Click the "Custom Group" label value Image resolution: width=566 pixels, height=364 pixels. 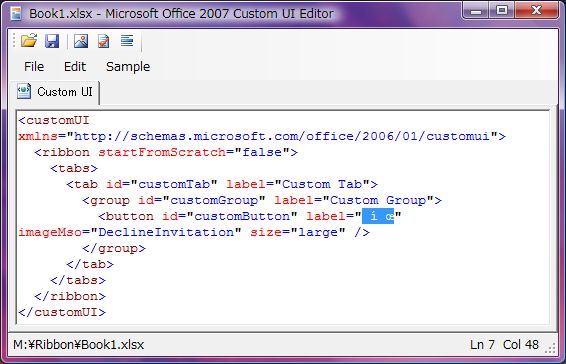tap(378, 200)
